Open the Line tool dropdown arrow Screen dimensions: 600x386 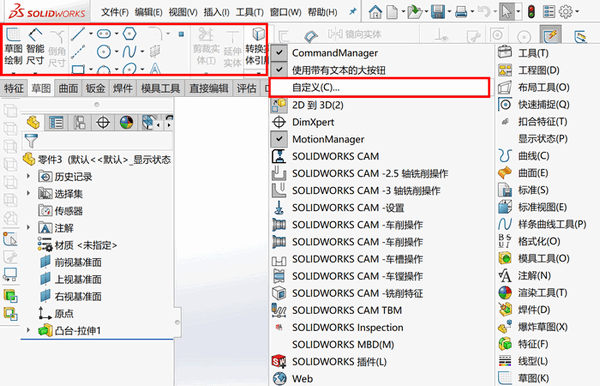[91, 34]
